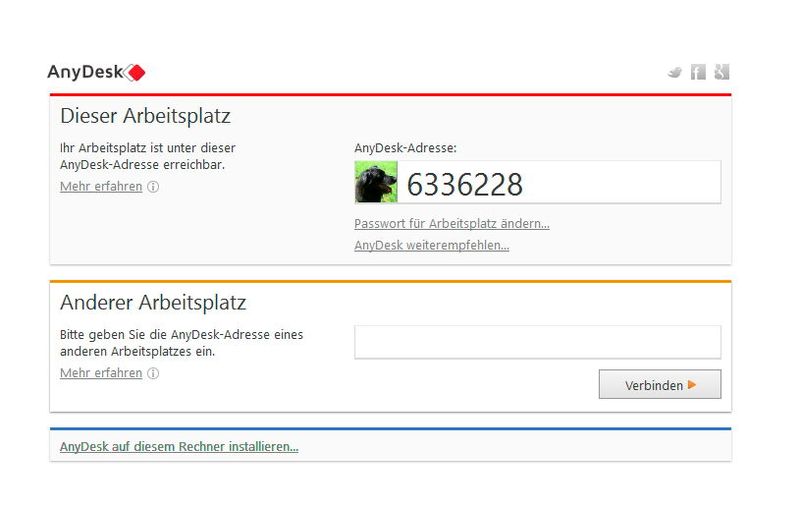Open Passwort für Arbeitsplatz ändern link
800x506 pixels.
(x=452, y=224)
